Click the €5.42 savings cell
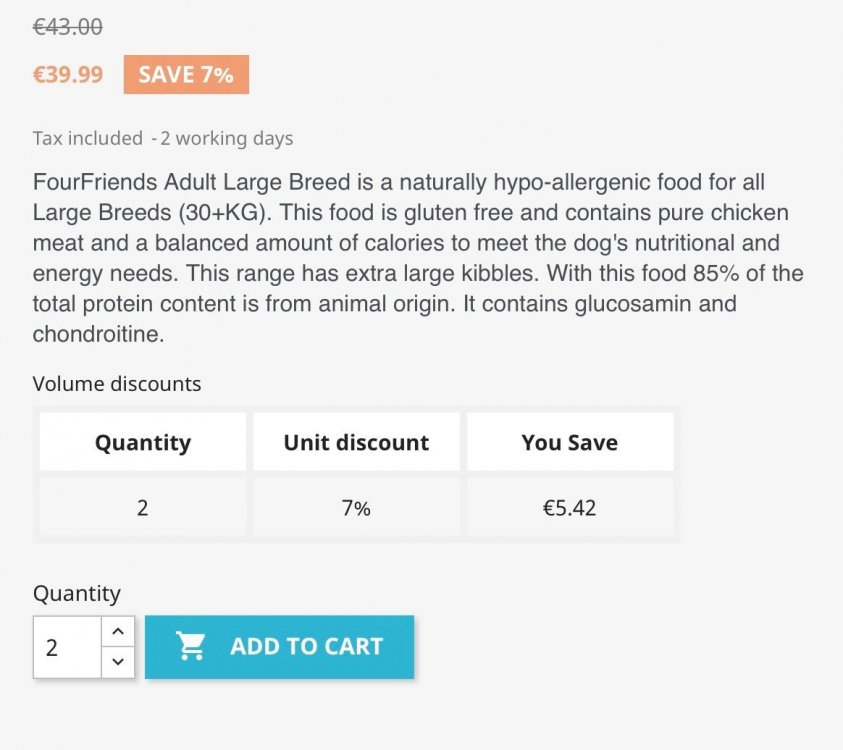 tap(569, 508)
